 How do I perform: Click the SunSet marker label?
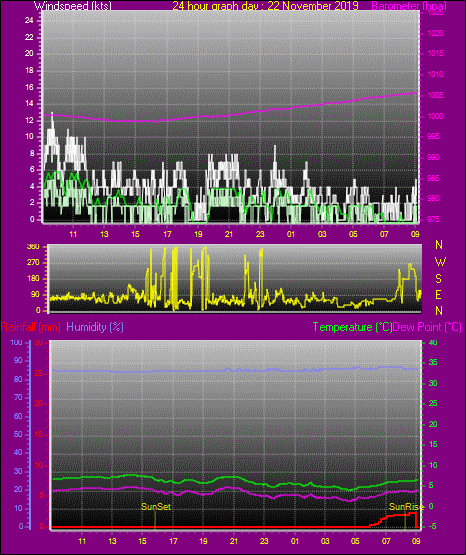click(156, 507)
